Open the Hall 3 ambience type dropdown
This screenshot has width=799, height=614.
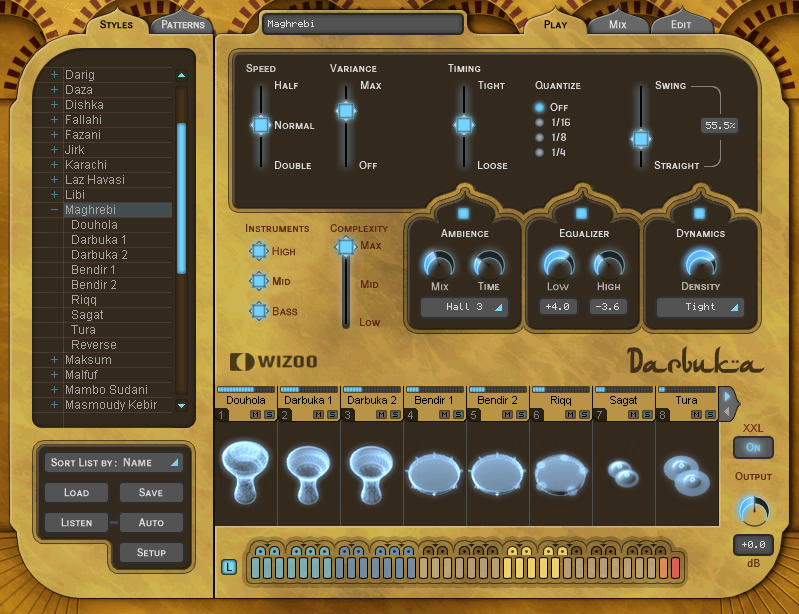tap(464, 307)
